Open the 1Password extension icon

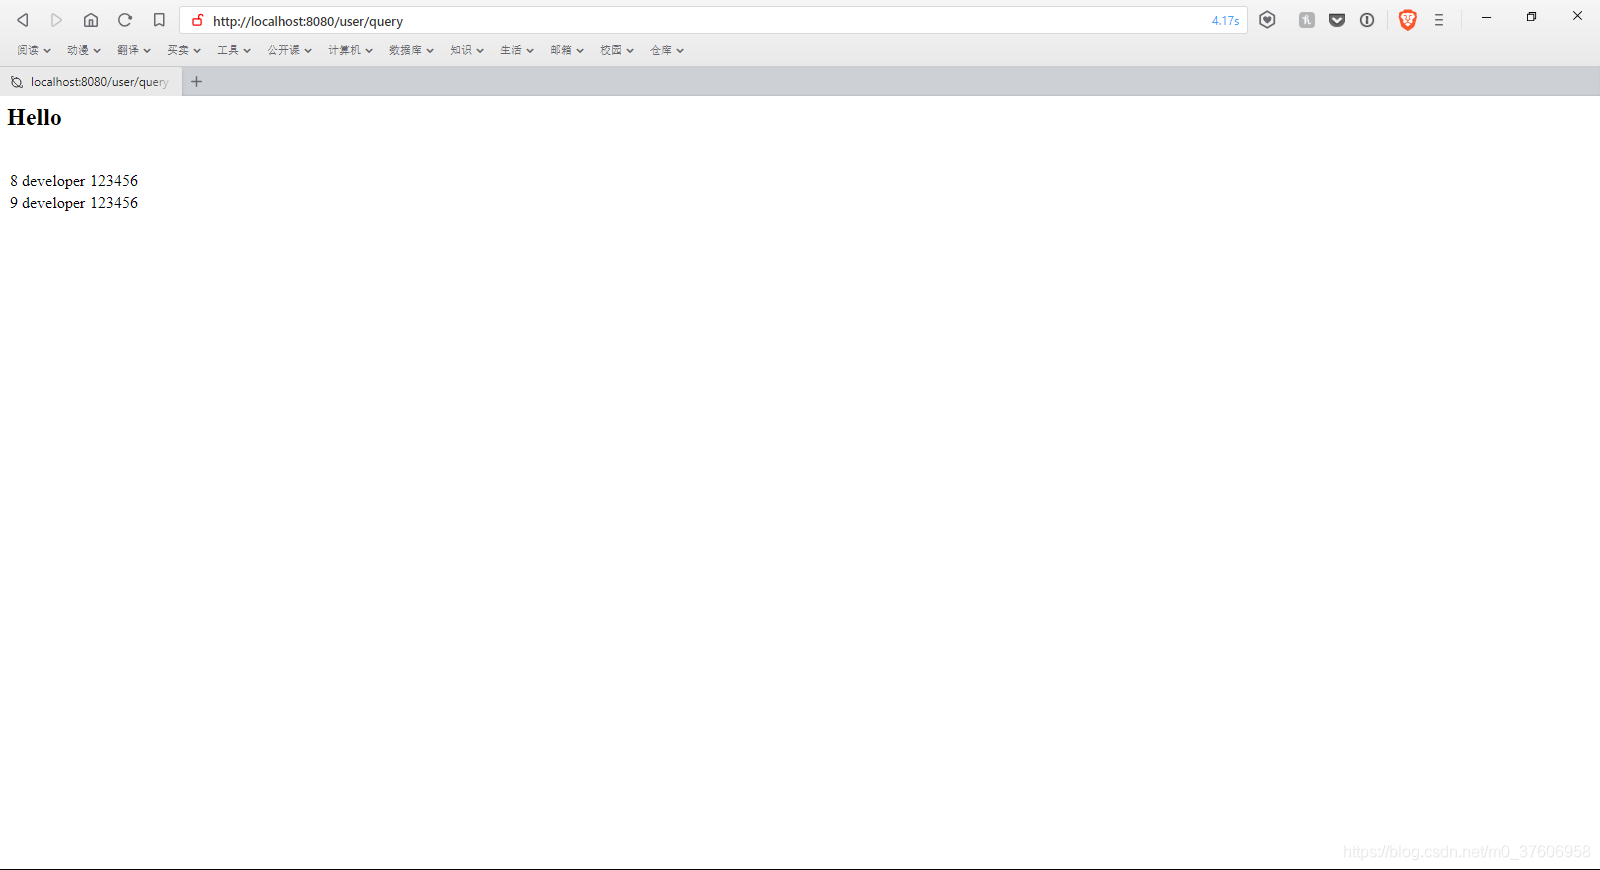(x=1367, y=20)
